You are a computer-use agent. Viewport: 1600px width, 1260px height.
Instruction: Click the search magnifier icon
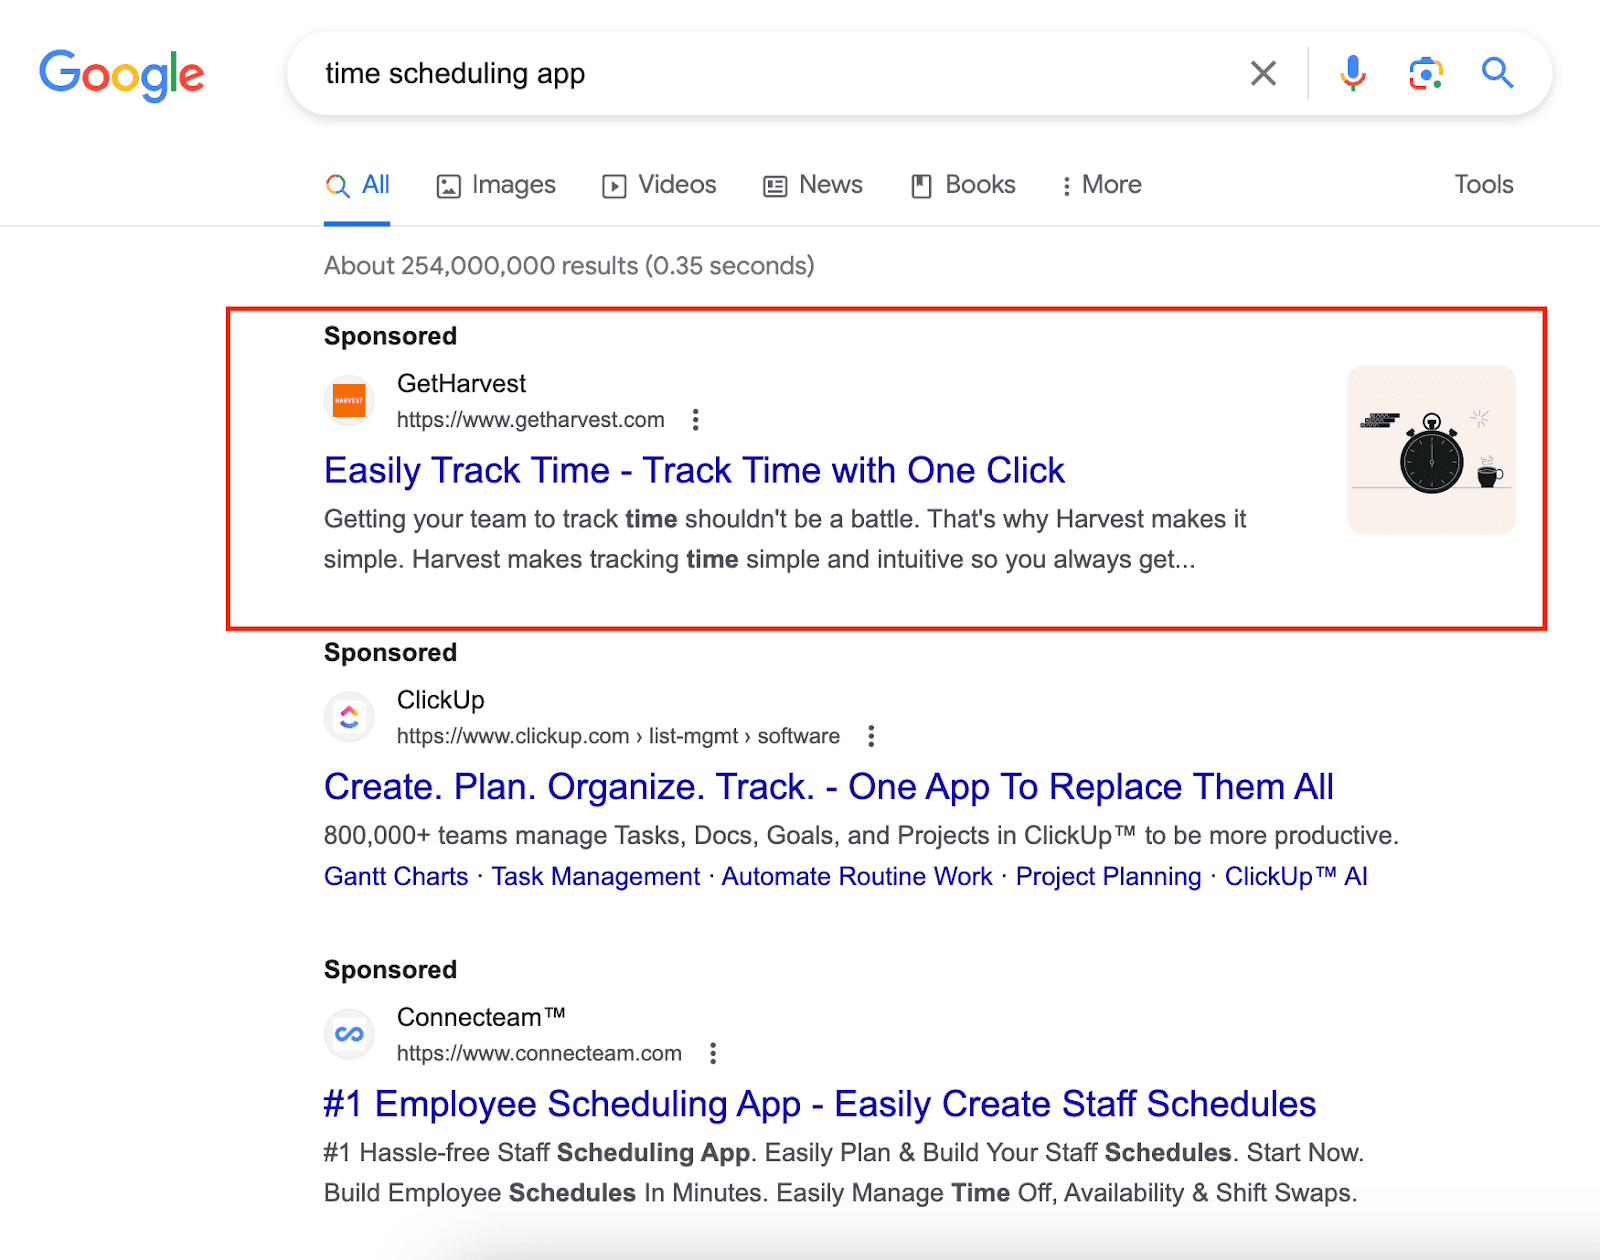point(1497,73)
